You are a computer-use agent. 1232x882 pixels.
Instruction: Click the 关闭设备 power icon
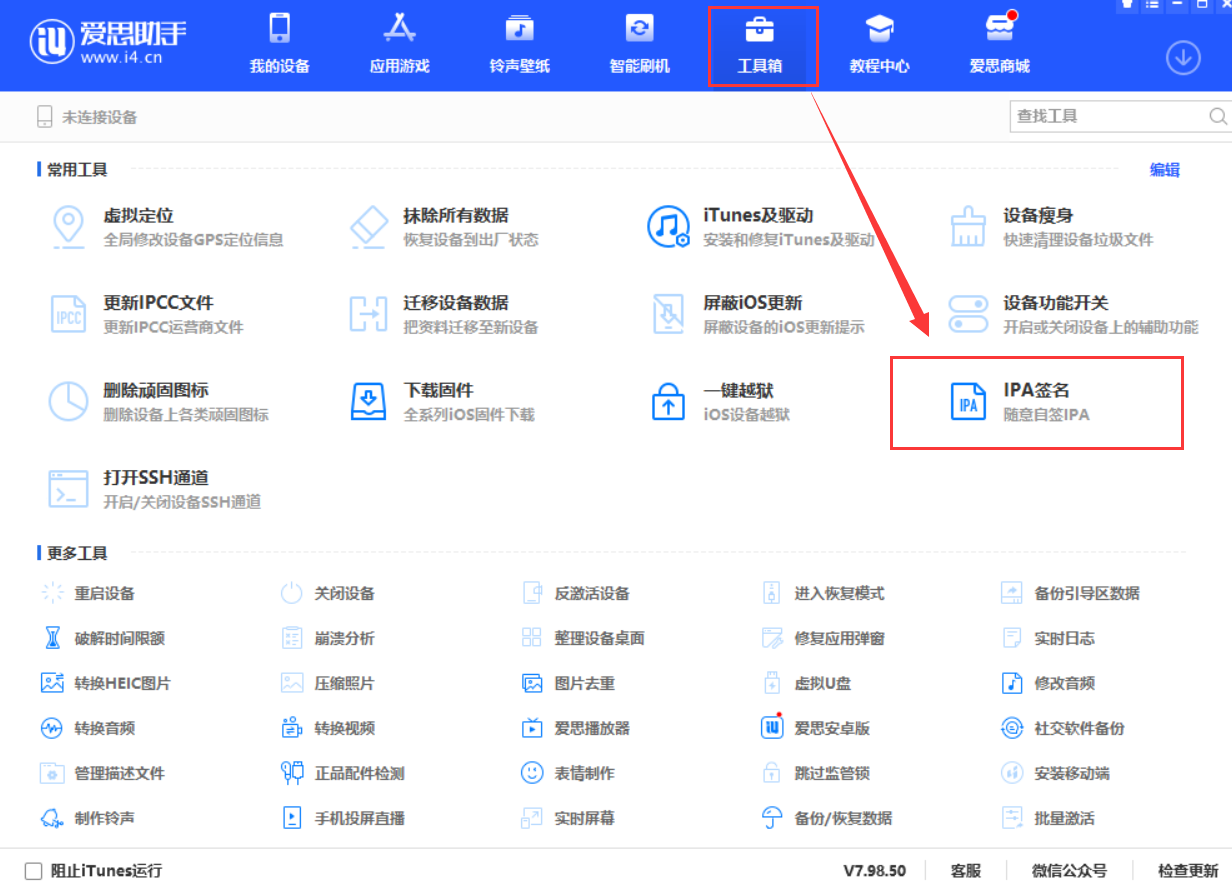click(291, 593)
